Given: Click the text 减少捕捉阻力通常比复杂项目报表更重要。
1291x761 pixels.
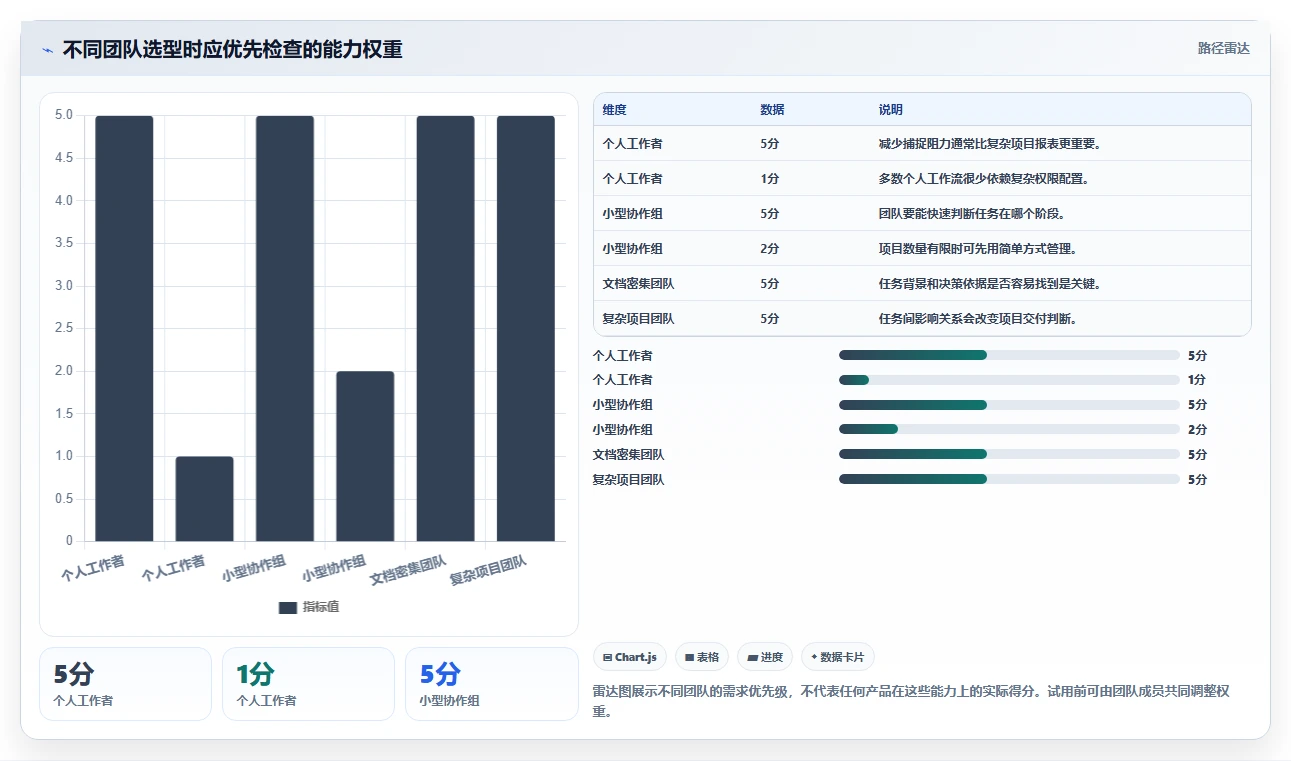Looking at the screenshot, I should (x=990, y=144).
